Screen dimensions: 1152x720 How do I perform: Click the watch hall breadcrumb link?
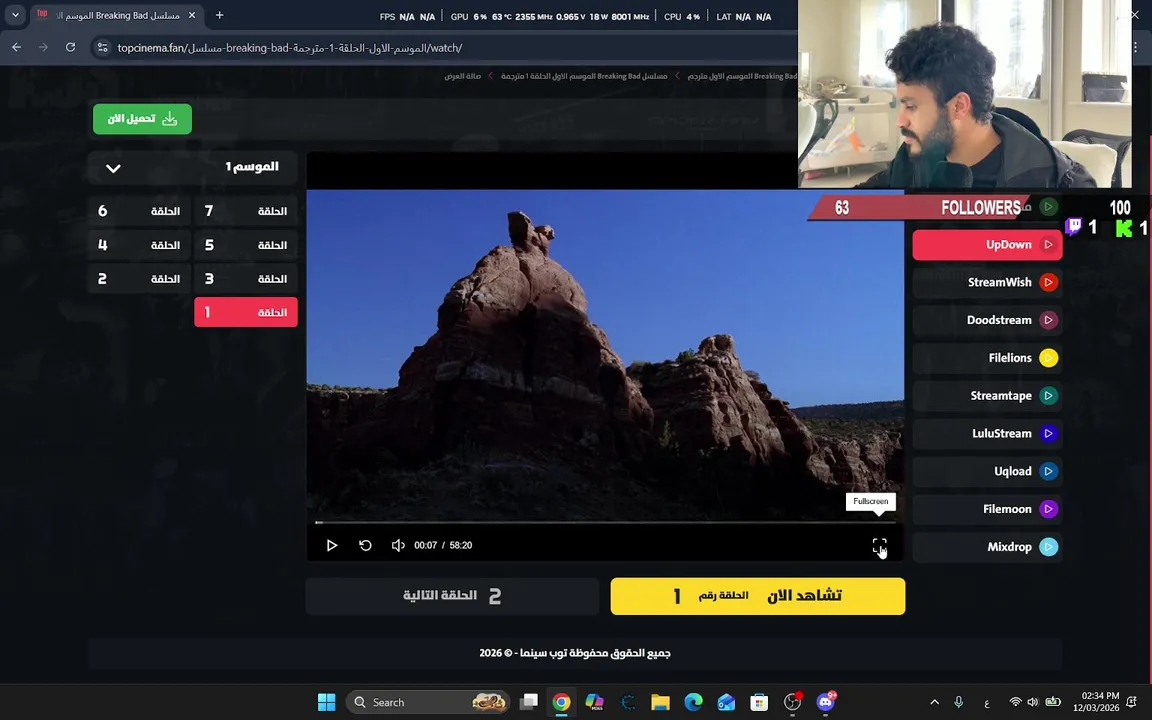click(462, 76)
